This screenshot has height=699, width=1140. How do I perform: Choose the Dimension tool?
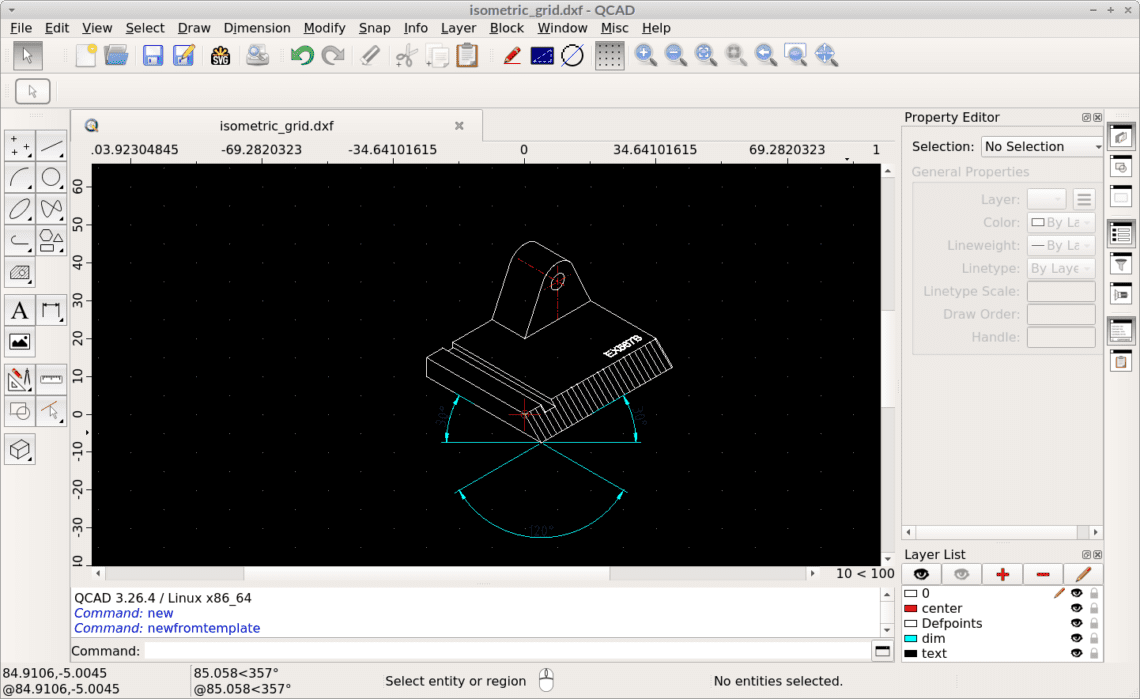52,310
